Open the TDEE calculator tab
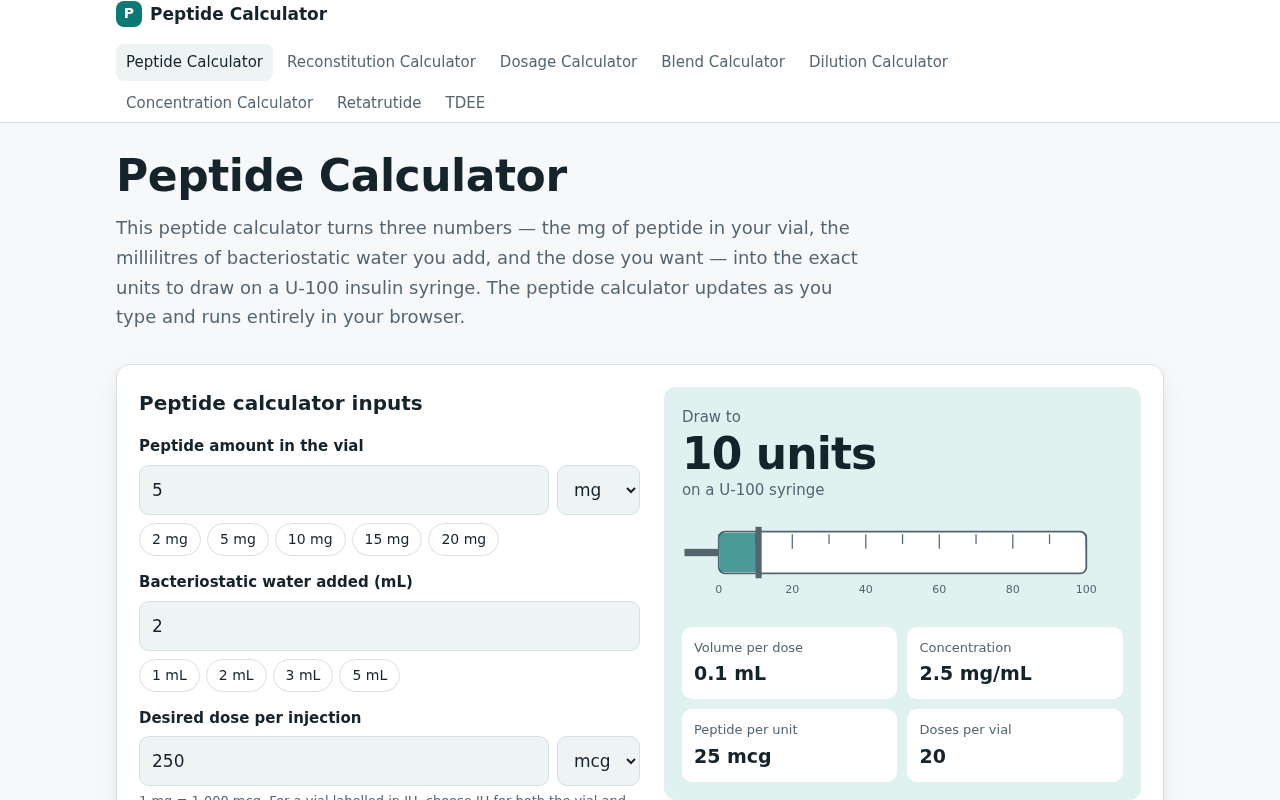Image resolution: width=1280 pixels, height=800 pixels. 465,103
